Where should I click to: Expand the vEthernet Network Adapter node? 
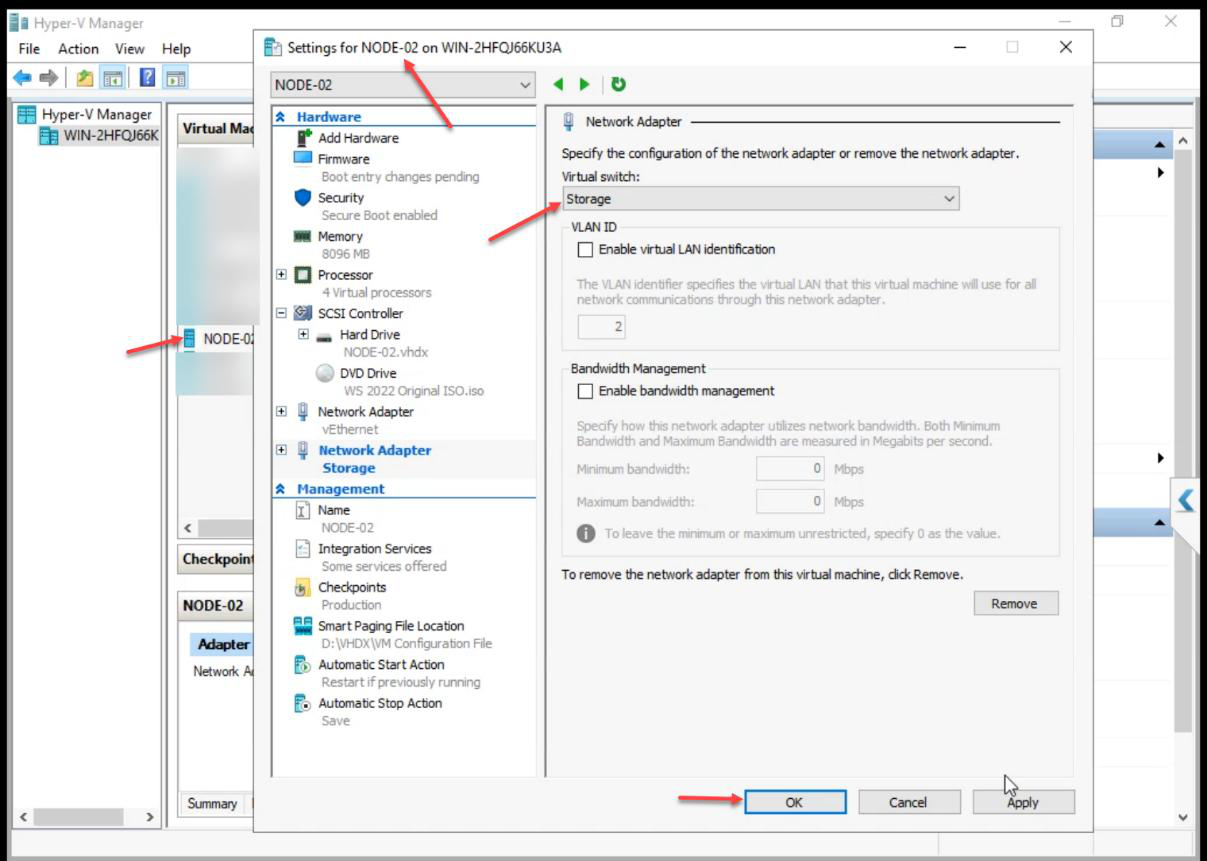281,411
